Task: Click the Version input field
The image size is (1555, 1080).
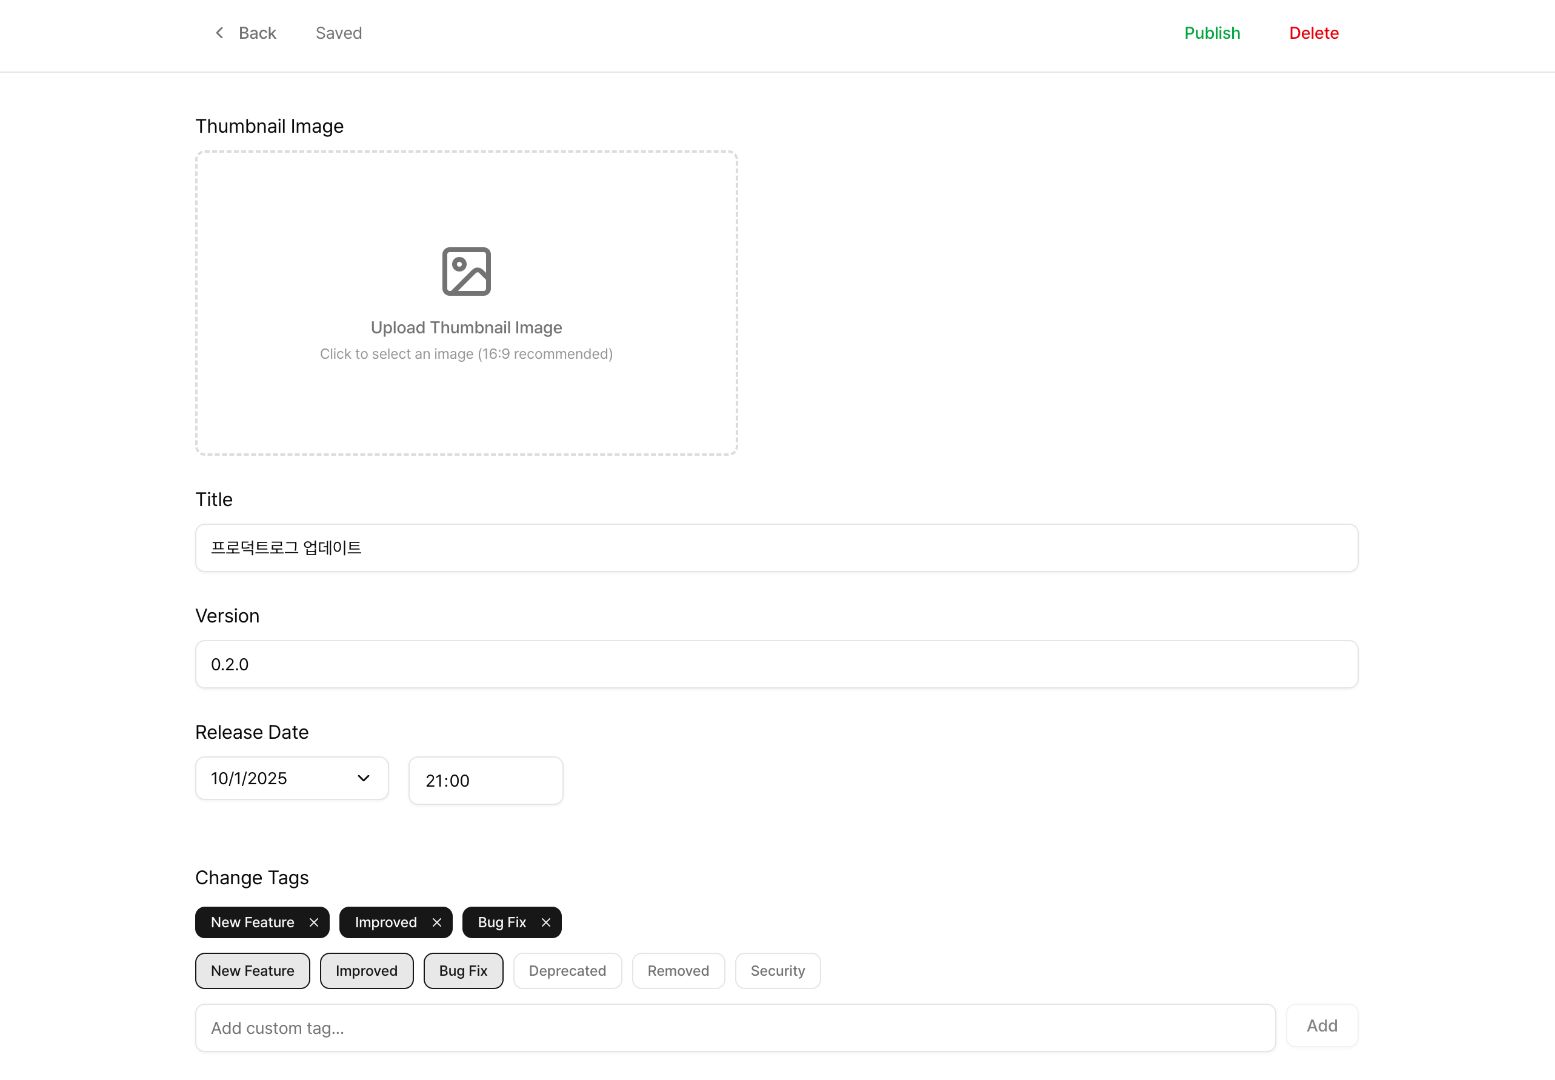Action: 776,664
